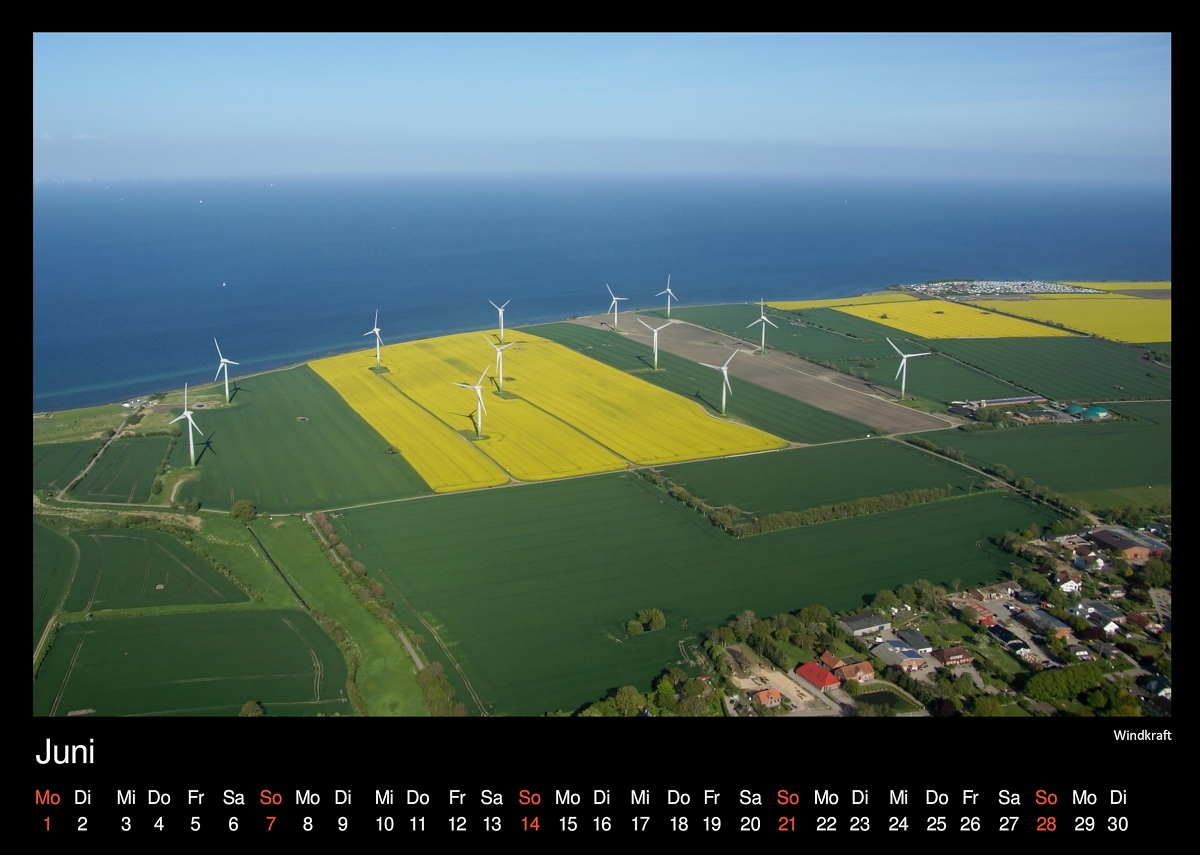Select date number 30

click(x=1118, y=824)
